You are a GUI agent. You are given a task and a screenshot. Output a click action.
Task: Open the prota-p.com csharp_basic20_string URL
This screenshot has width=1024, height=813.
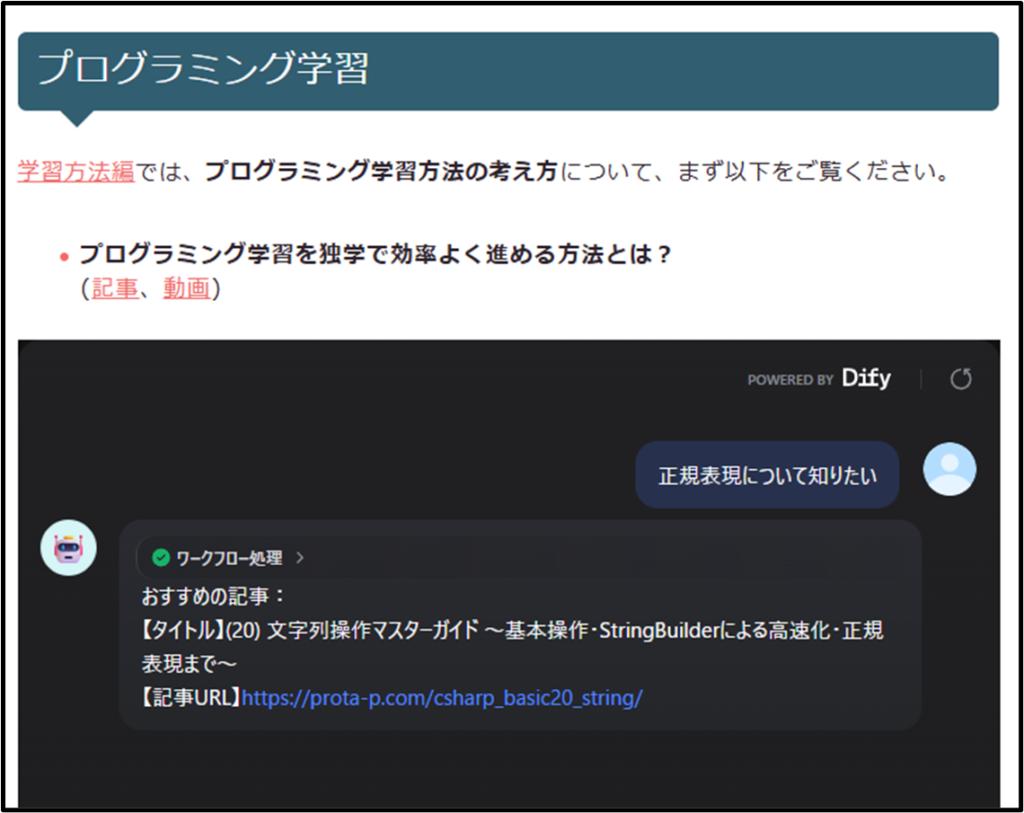point(441,698)
